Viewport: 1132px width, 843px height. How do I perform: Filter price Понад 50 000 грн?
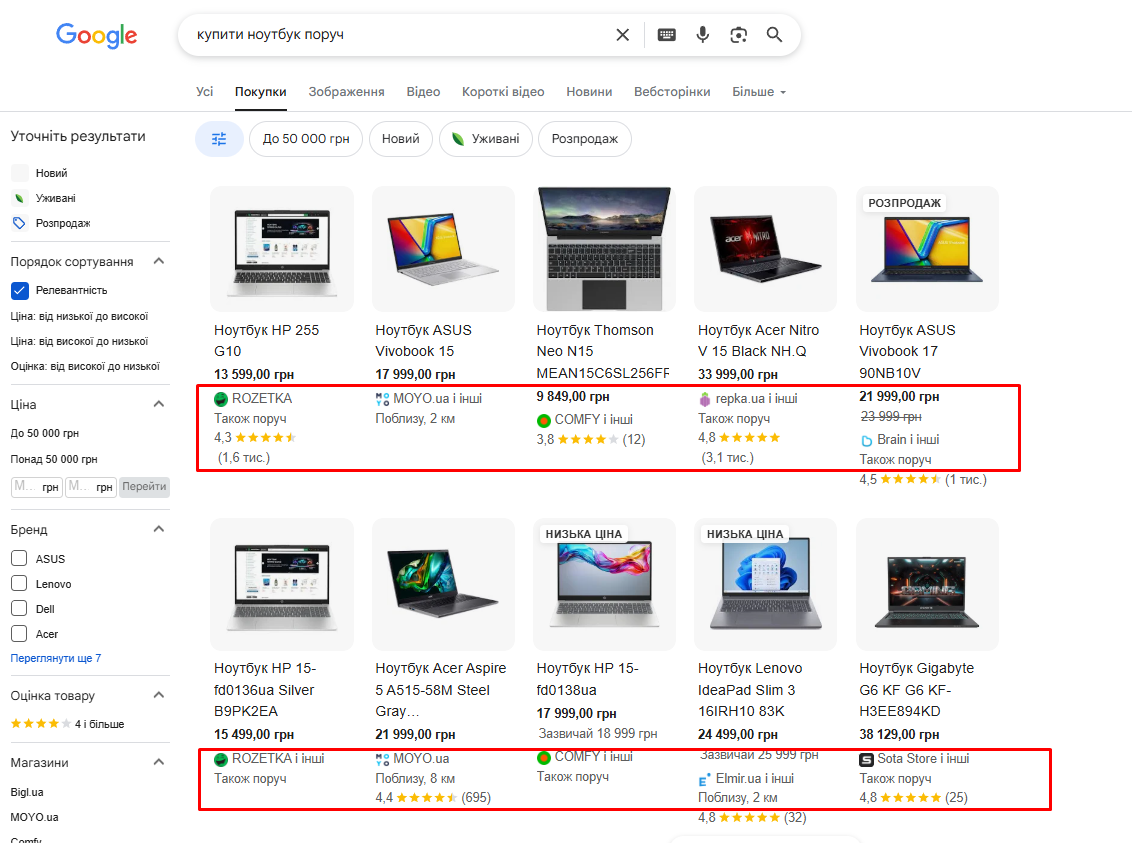54,459
